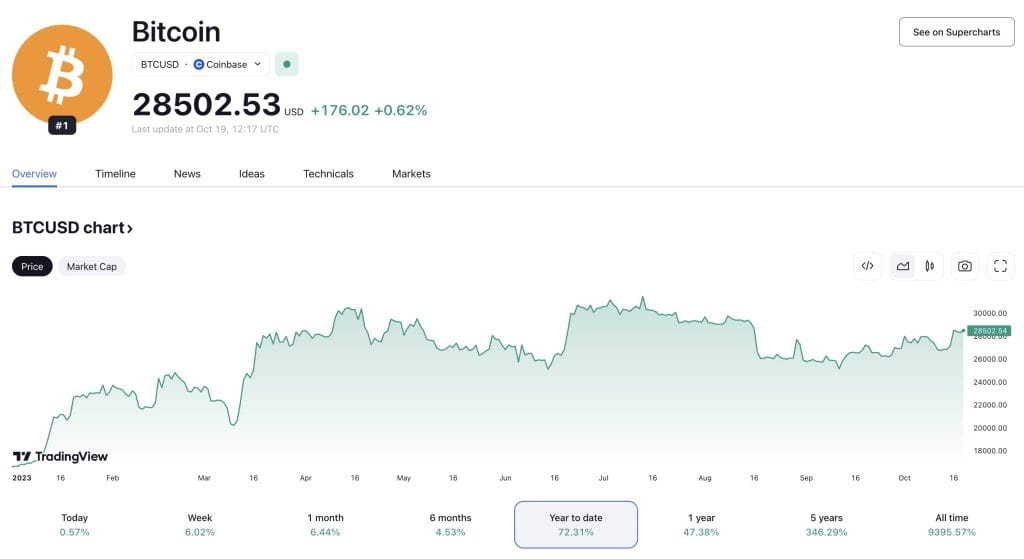Go to the News tab
The height and width of the screenshot is (559, 1024).
(x=187, y=174)
